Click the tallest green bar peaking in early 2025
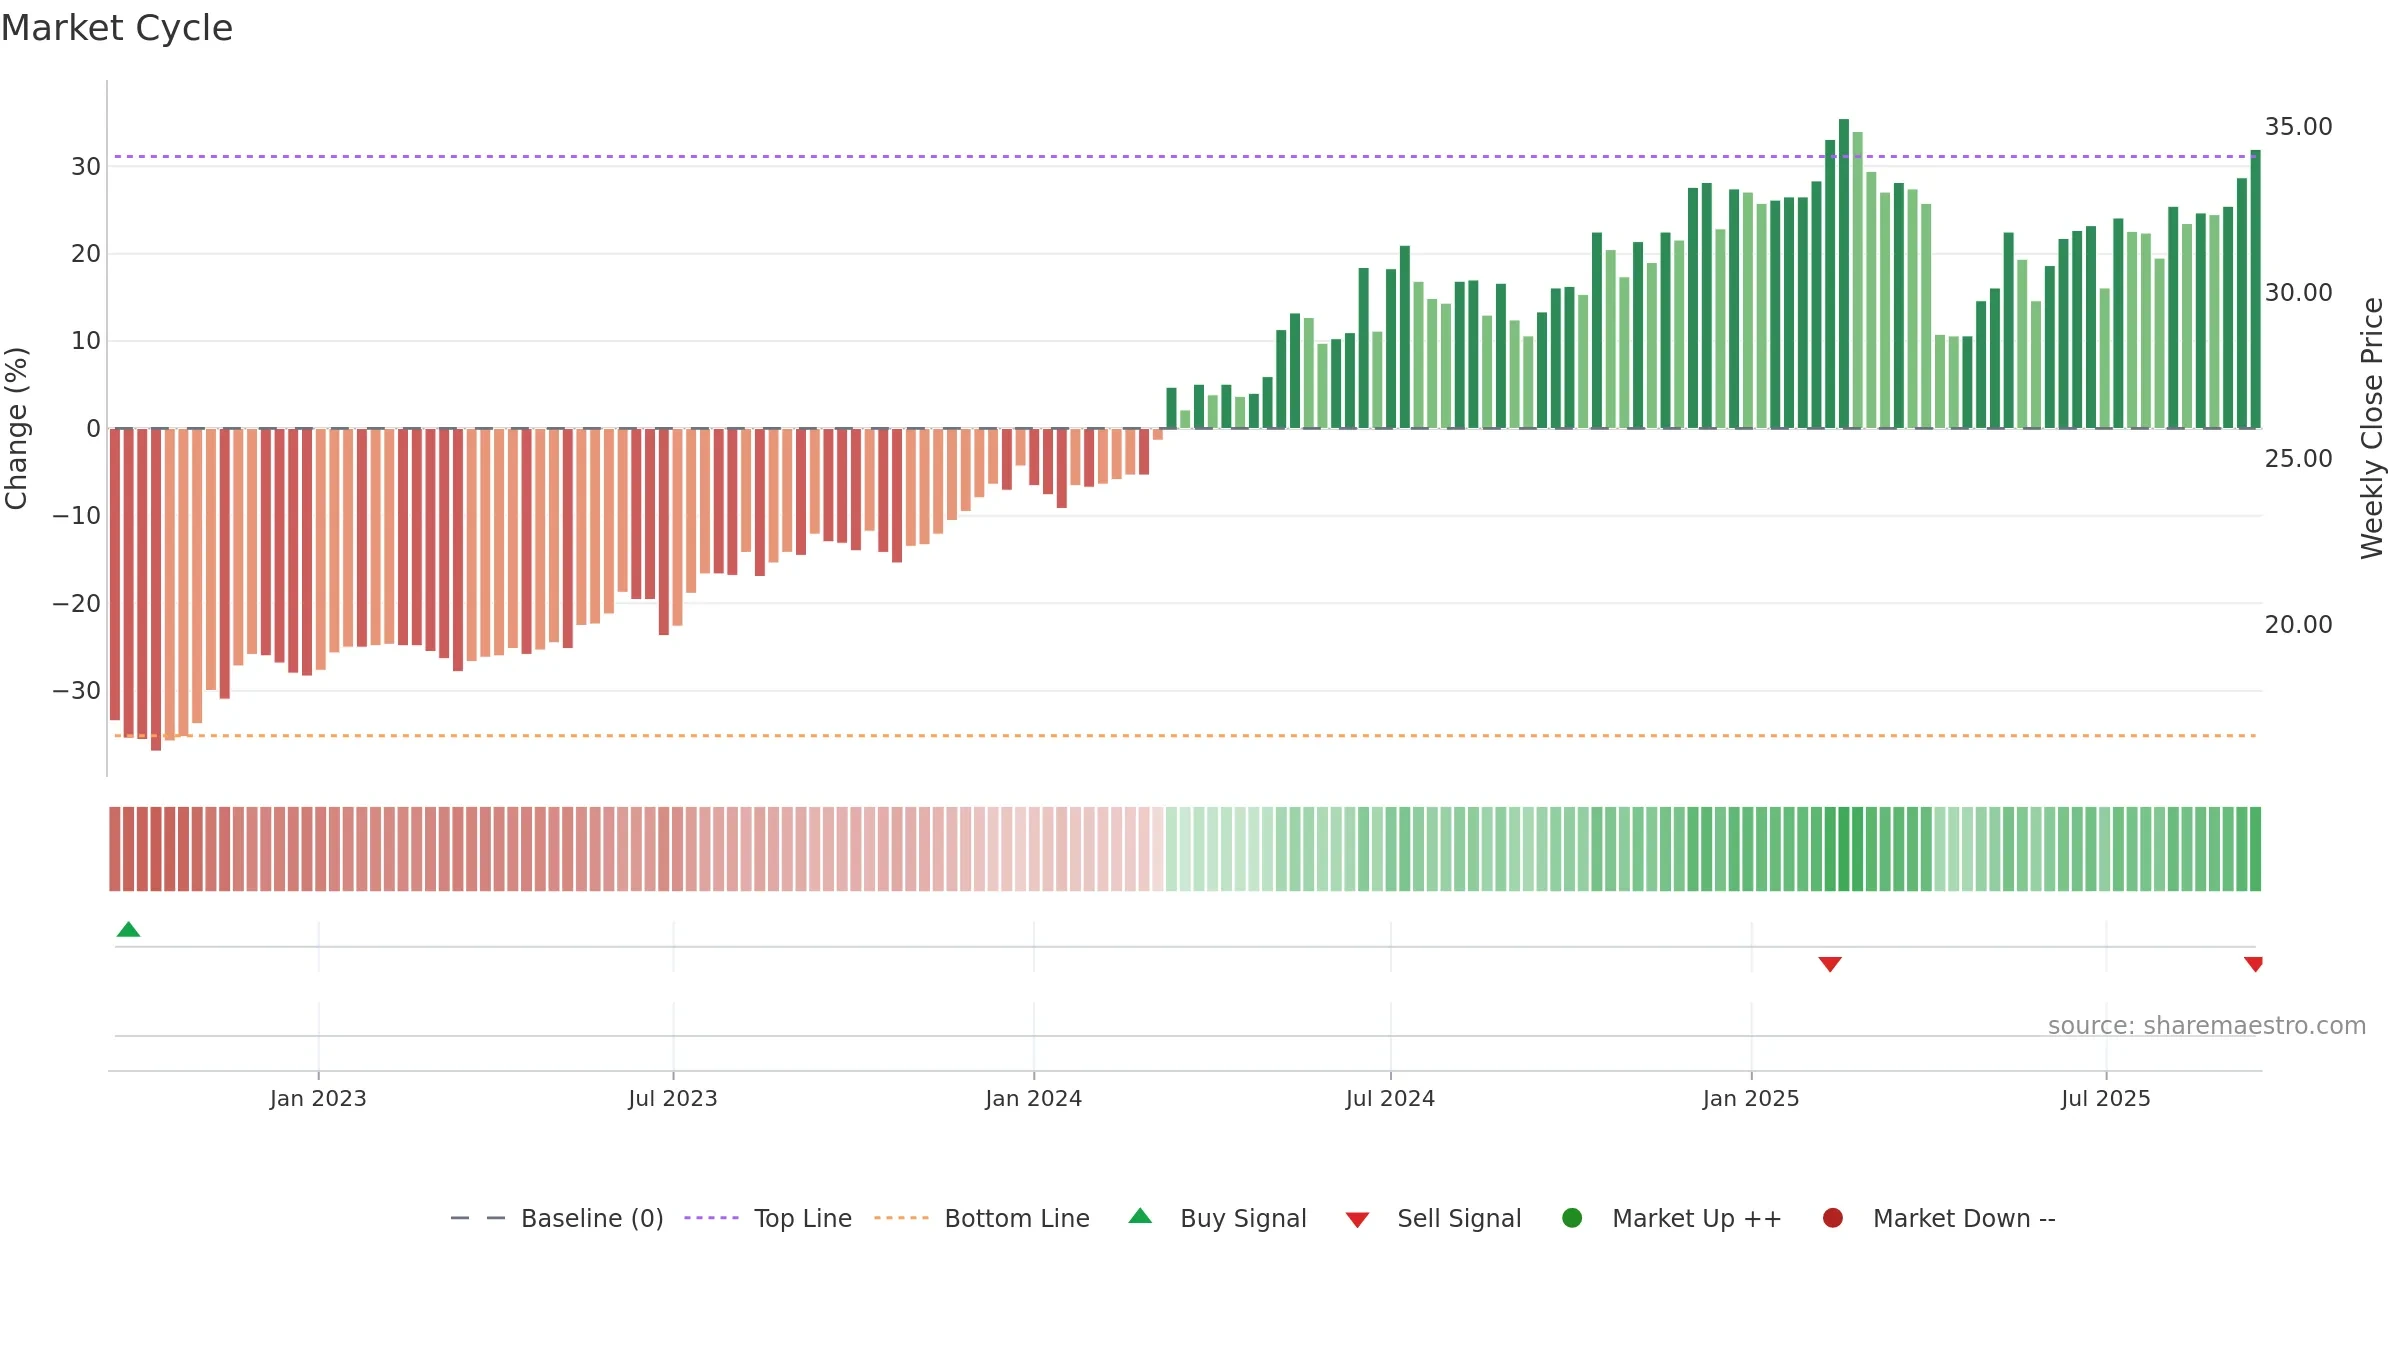The height and width of the screenshot is (1350, 2400). [x=1844, y=274]
